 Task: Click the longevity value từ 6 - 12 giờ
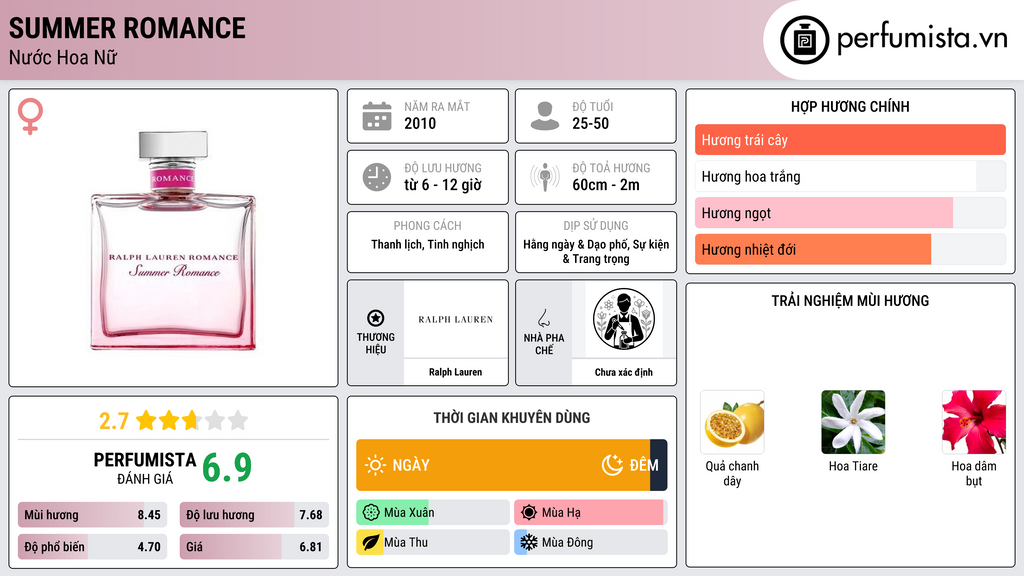tap(443, 185)
